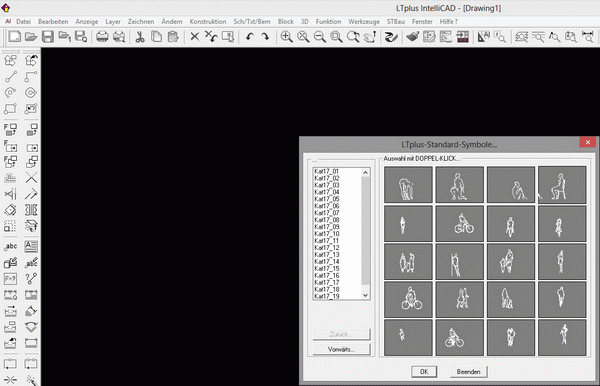Open the Layer menu
This screenshot has height=386, width=600.
coord(113,22)
